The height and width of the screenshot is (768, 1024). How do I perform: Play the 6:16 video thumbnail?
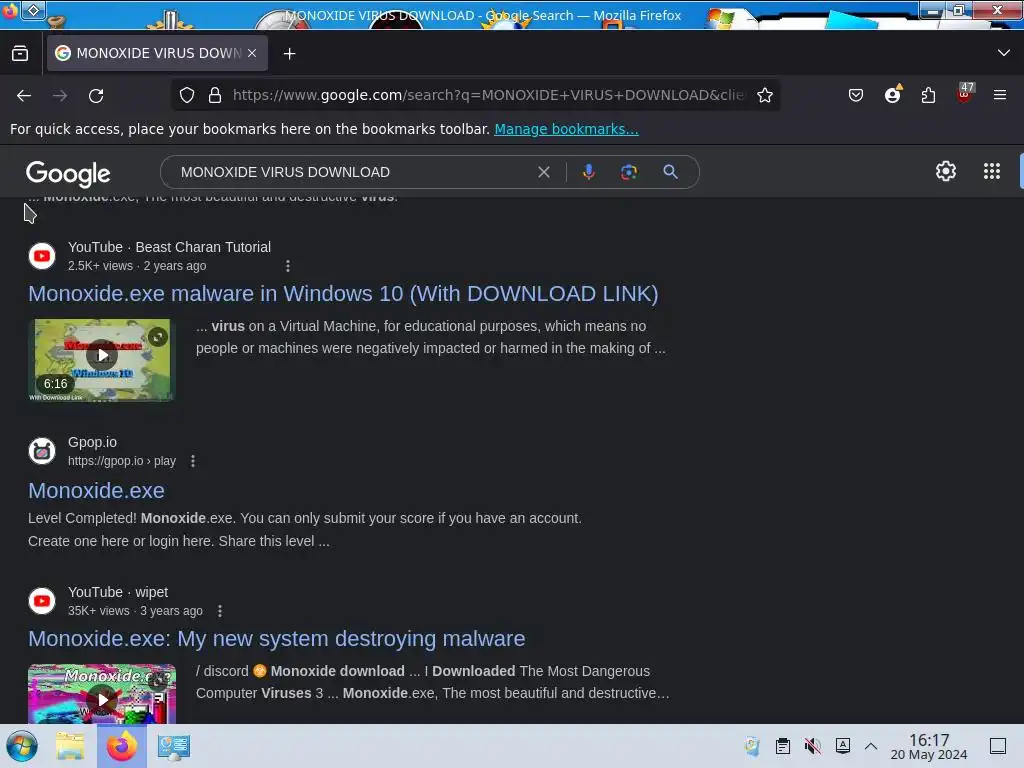pyautogui.click(x=102, y=360)
